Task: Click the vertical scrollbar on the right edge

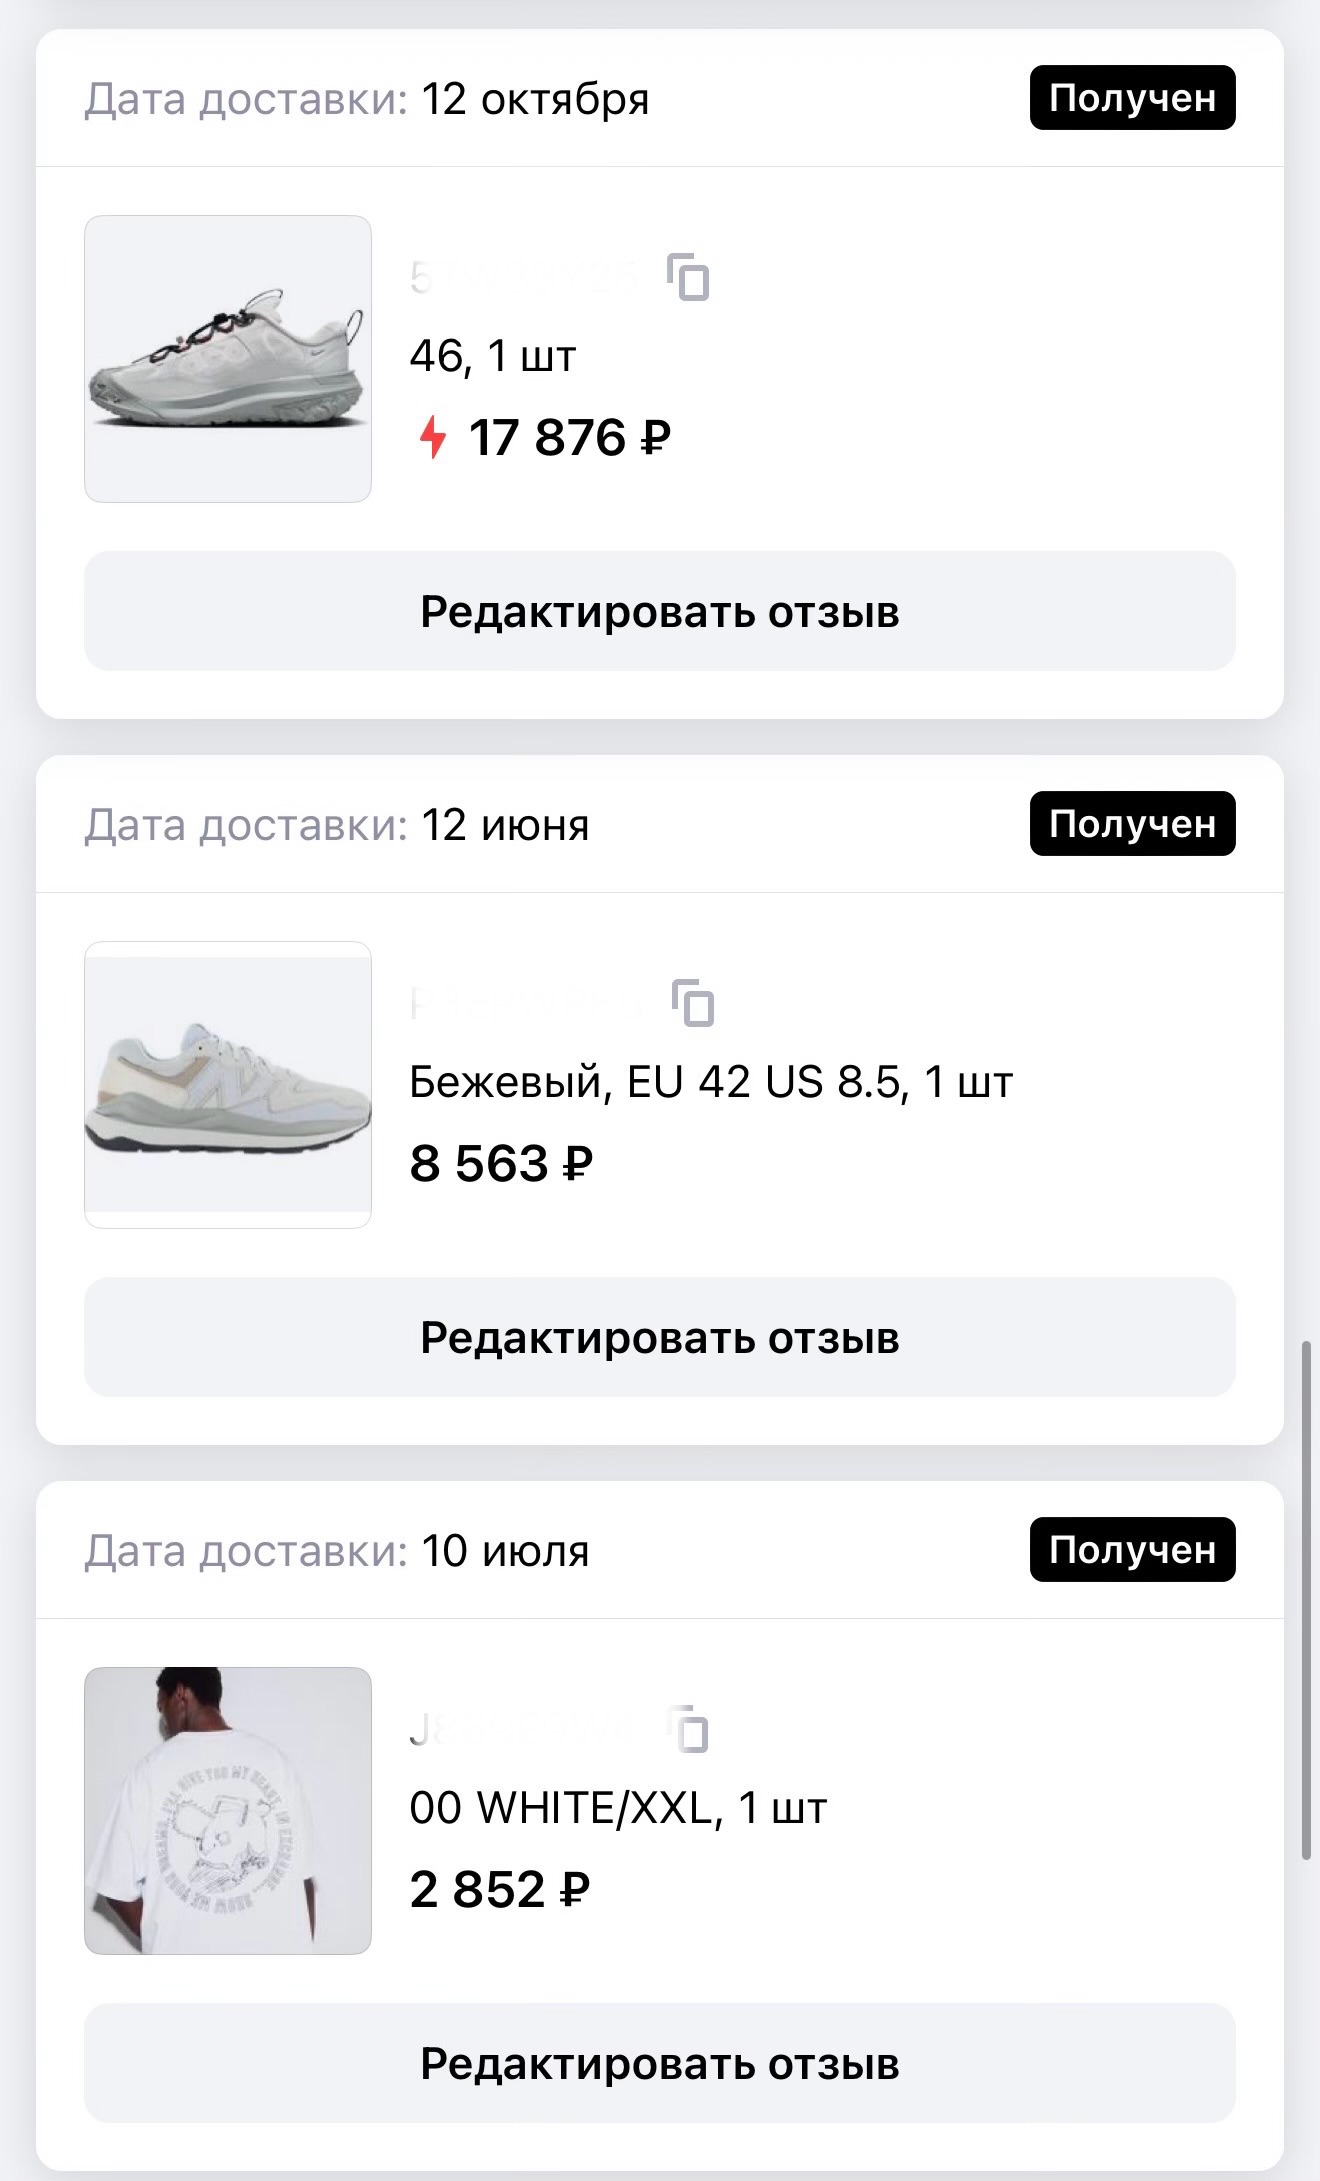Action: 1305,1600
